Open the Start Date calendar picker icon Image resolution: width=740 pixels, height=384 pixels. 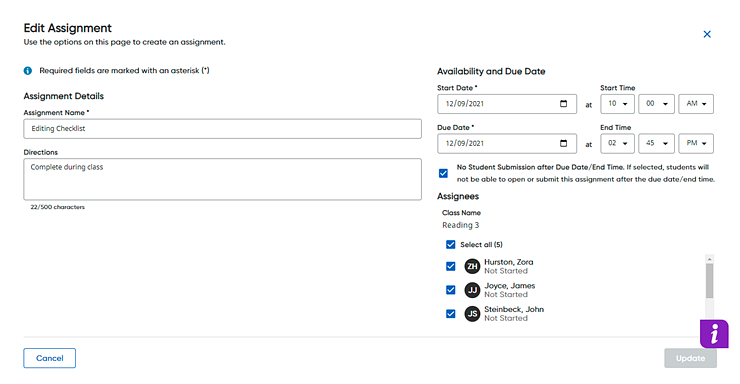coord(563,104)
